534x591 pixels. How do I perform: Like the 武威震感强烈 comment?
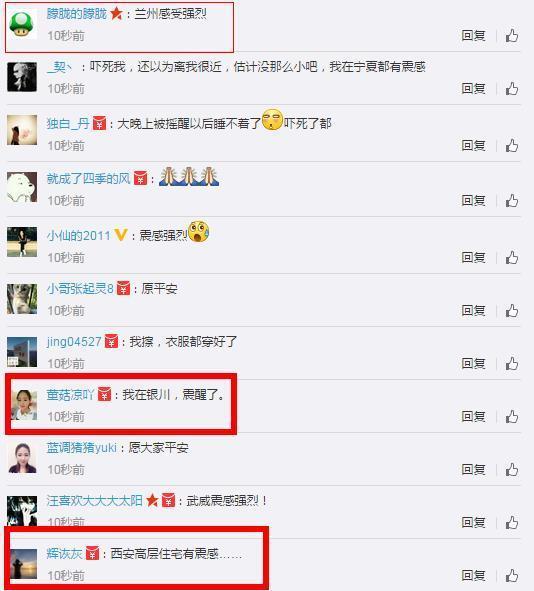coord(512,523)
